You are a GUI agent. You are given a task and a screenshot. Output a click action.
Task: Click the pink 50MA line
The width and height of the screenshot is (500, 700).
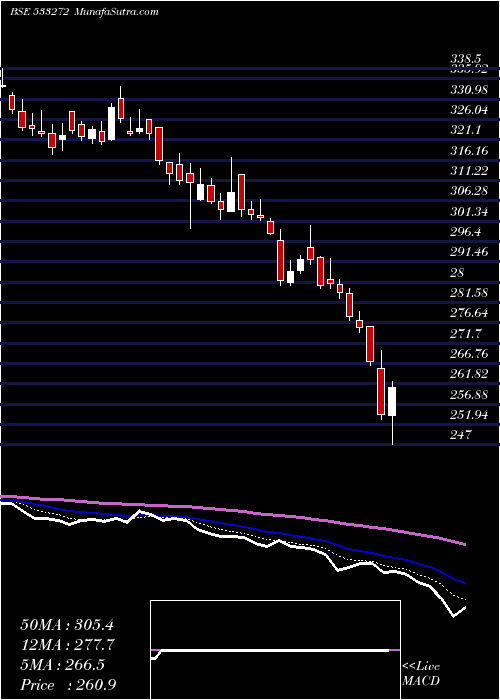coord(232,510)
